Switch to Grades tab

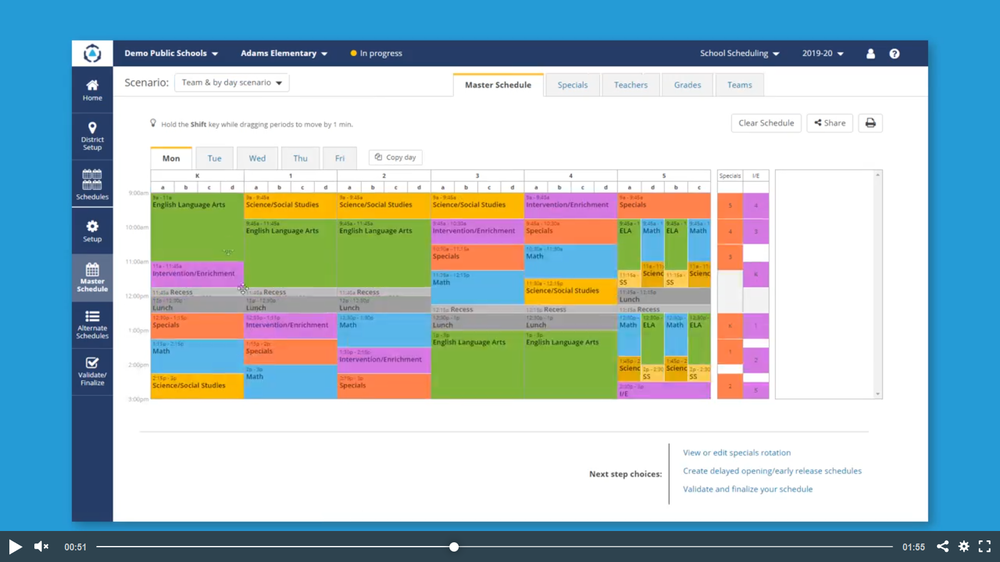point(688,85)
